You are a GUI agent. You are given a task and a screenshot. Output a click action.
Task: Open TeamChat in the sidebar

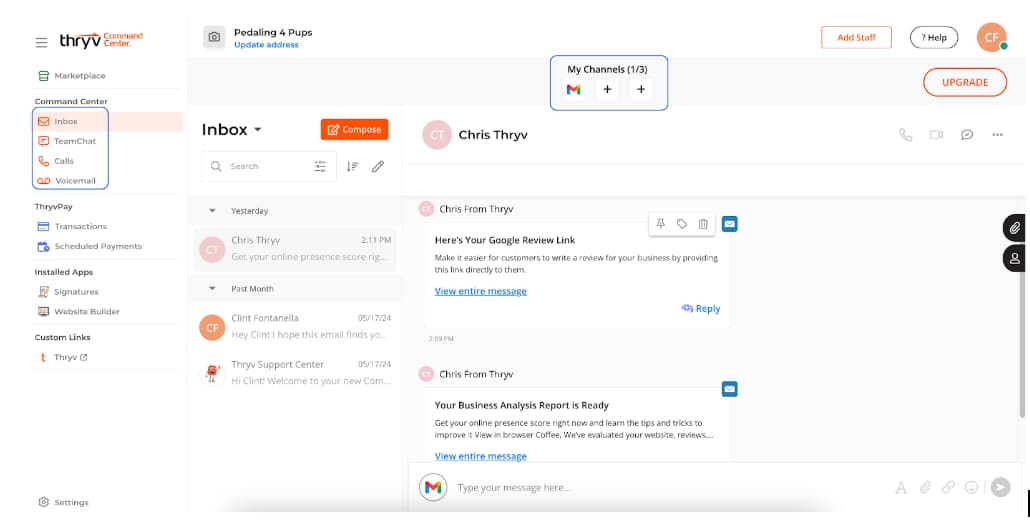tap(67, 141)
